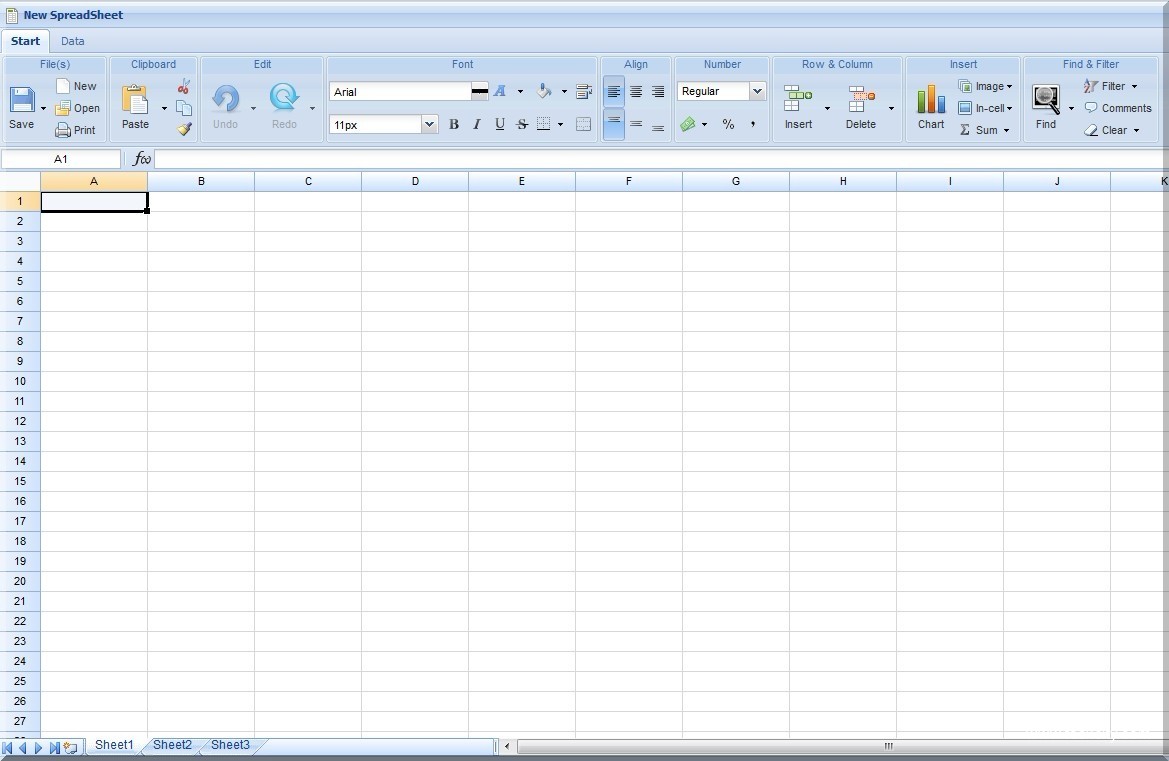Switch to the Sheet2 tab

172,745
